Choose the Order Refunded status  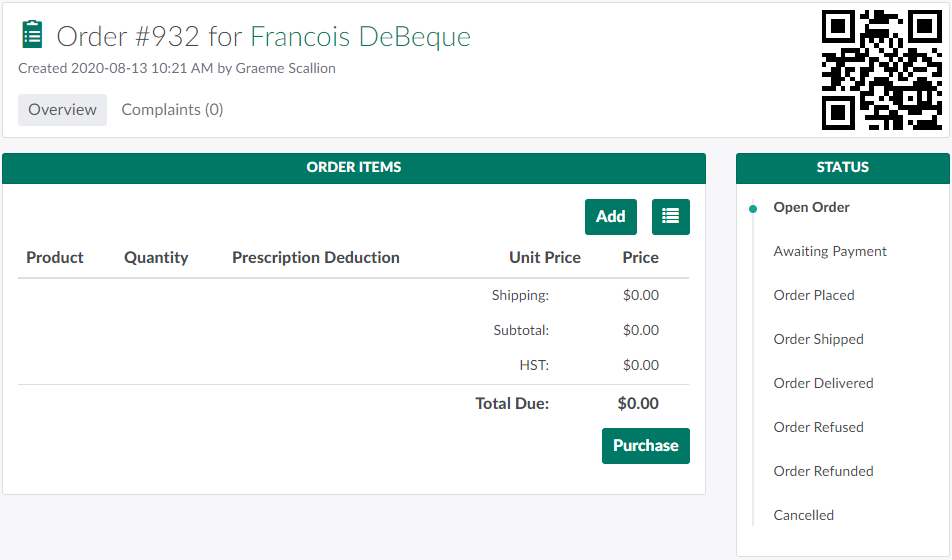(x=823, y=472)
